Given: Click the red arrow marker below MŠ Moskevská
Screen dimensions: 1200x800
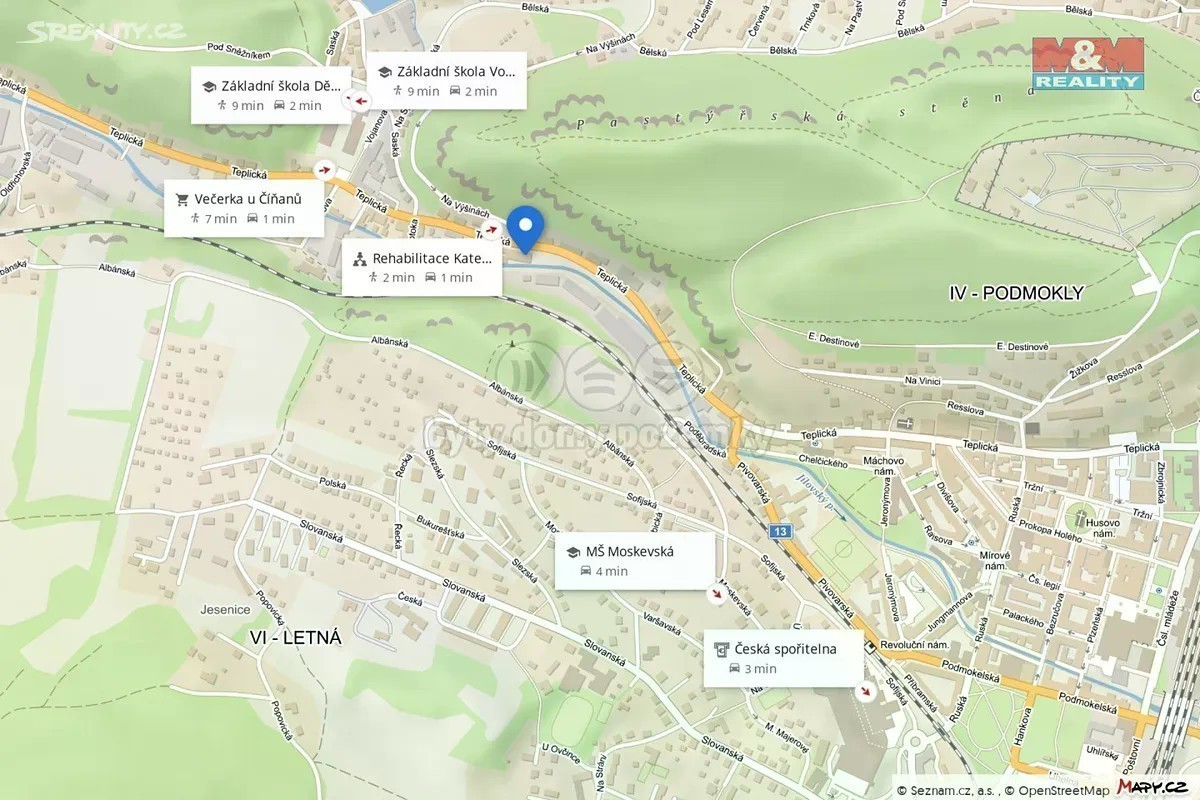Looking at the screenshot, I should point(717,594).
